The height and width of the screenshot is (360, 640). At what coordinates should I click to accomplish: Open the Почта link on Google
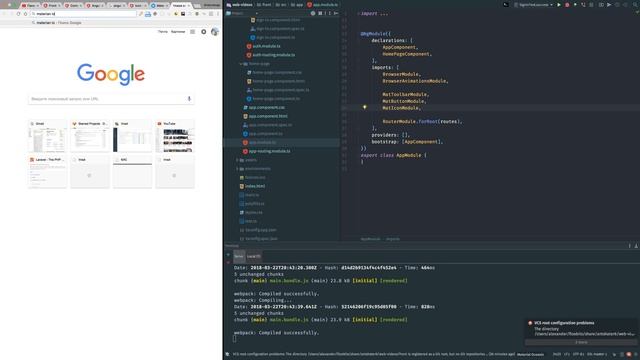pos(162,31)
